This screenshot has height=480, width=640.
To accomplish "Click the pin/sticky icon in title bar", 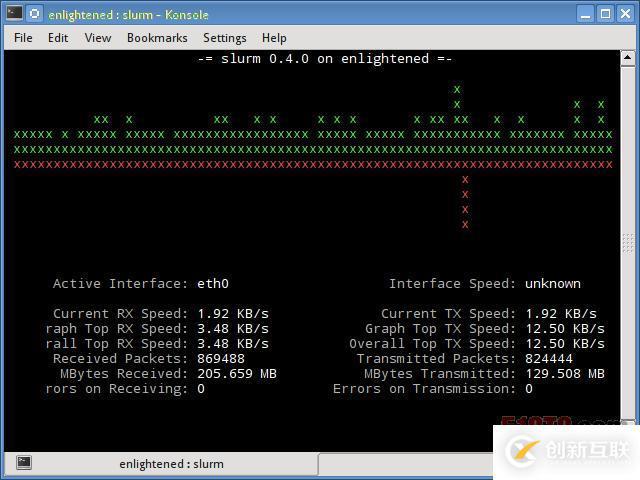I will (x=35, y=13).
